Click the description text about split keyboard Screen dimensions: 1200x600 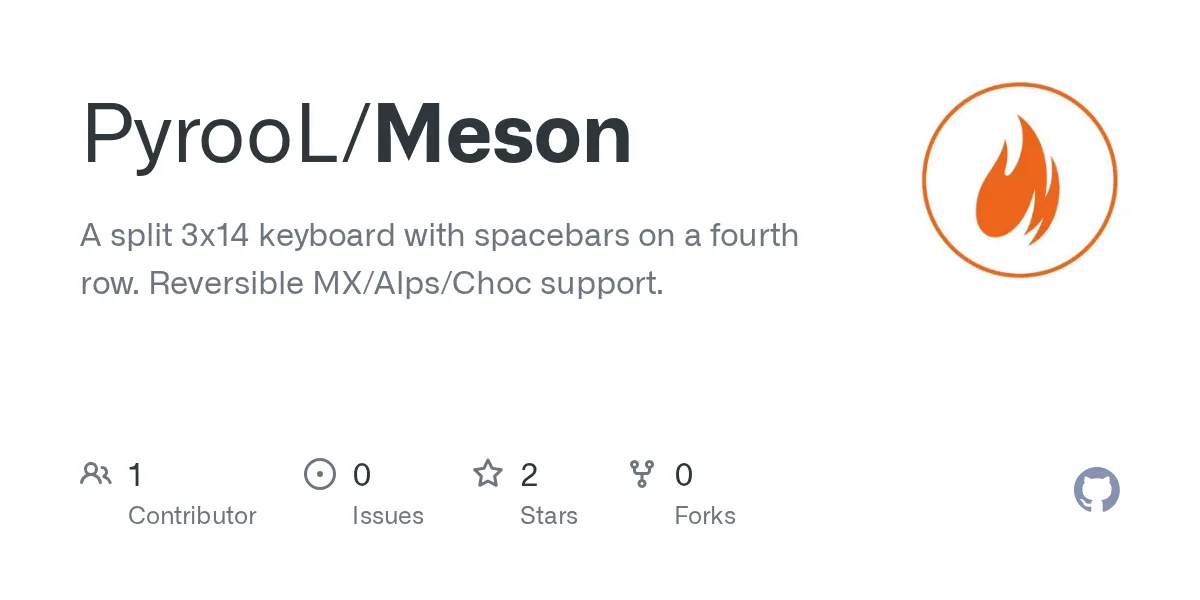440,260
